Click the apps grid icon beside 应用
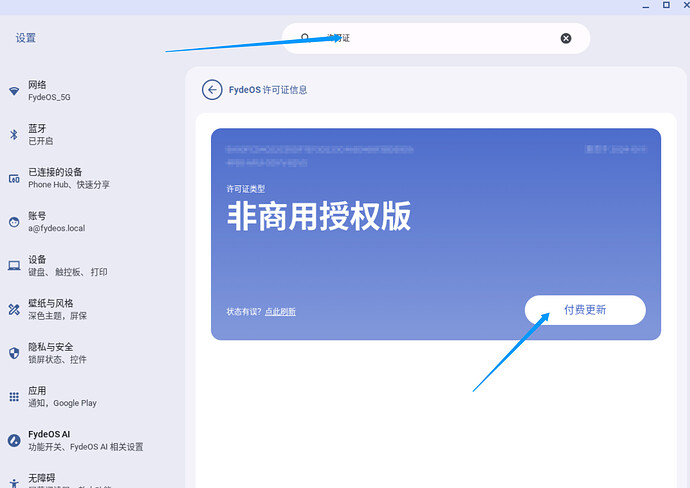 pyautogui.click(x=14, y=397)
